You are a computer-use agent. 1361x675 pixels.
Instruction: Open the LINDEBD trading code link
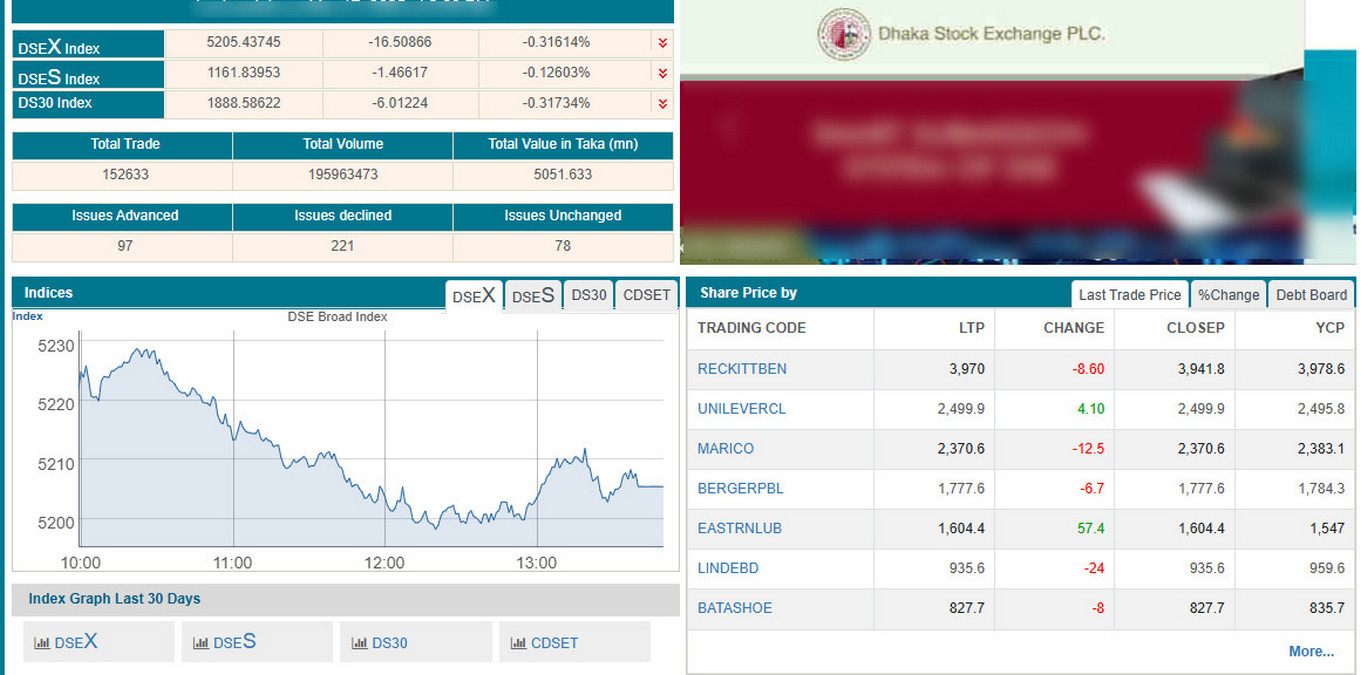pos(728,568)
